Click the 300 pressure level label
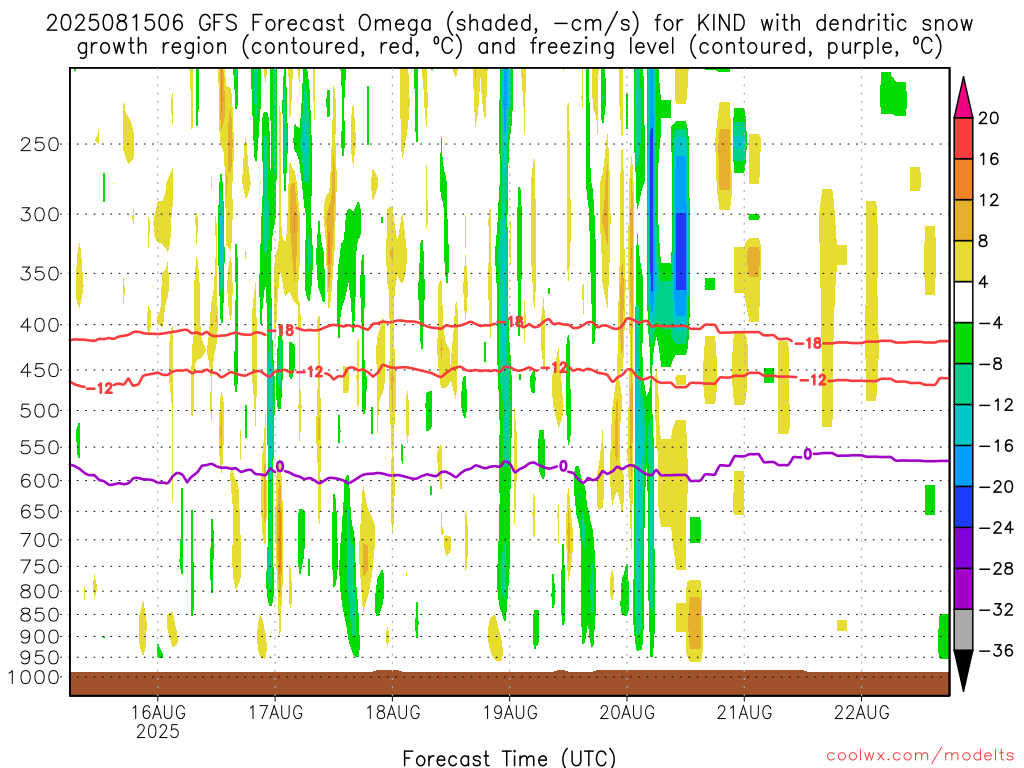Viewport: 1024px width, 768px height. tap(40, 214)
